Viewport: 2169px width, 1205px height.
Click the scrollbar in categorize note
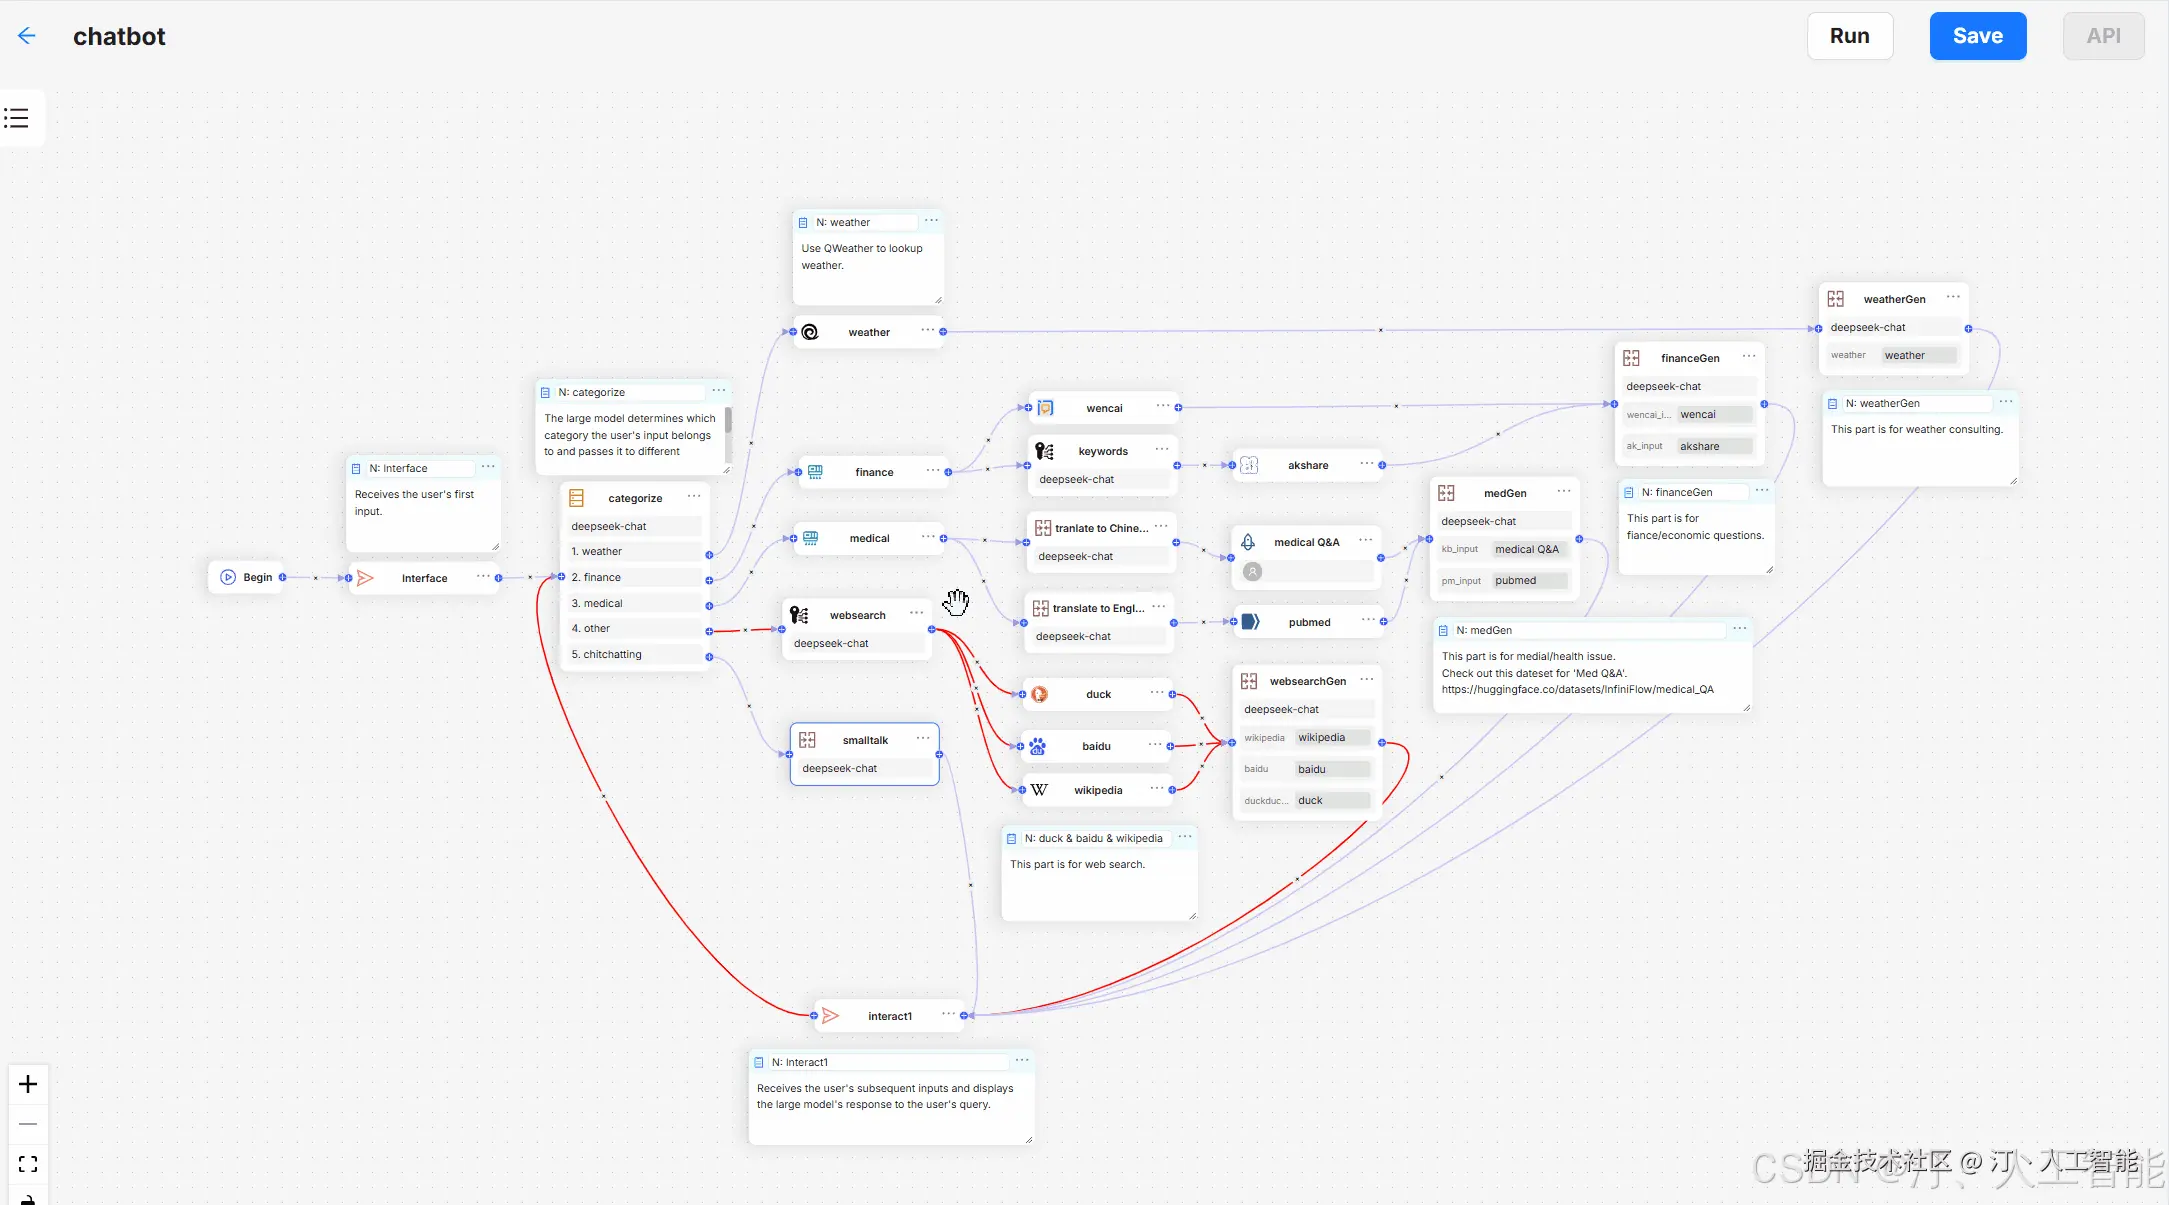click(x=728, y=421)
